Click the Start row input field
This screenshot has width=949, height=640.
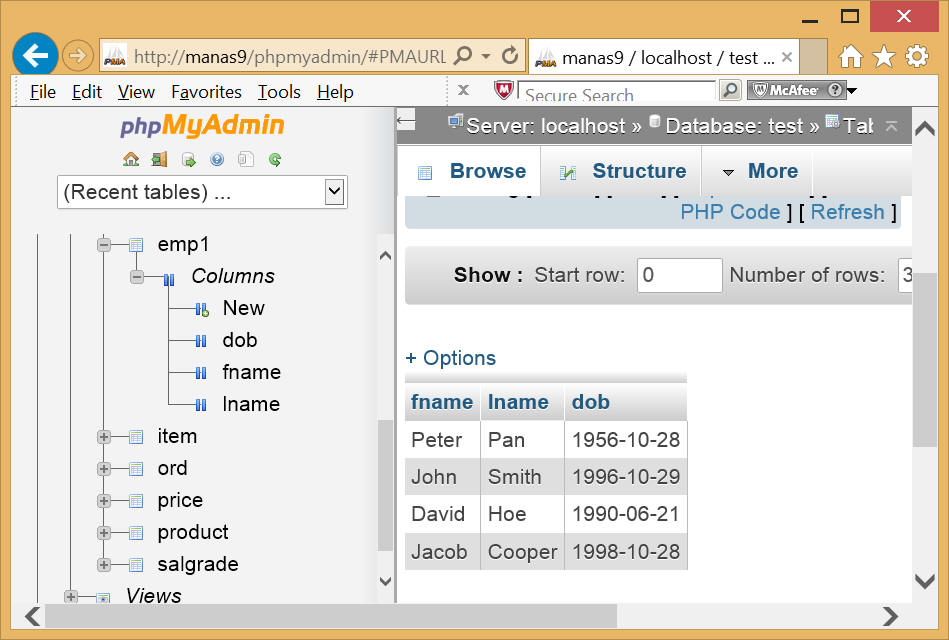click(679, 275)
